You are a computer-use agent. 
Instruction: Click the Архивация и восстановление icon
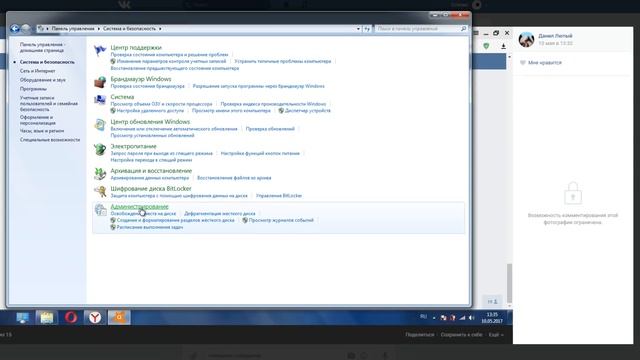[100, 174]
